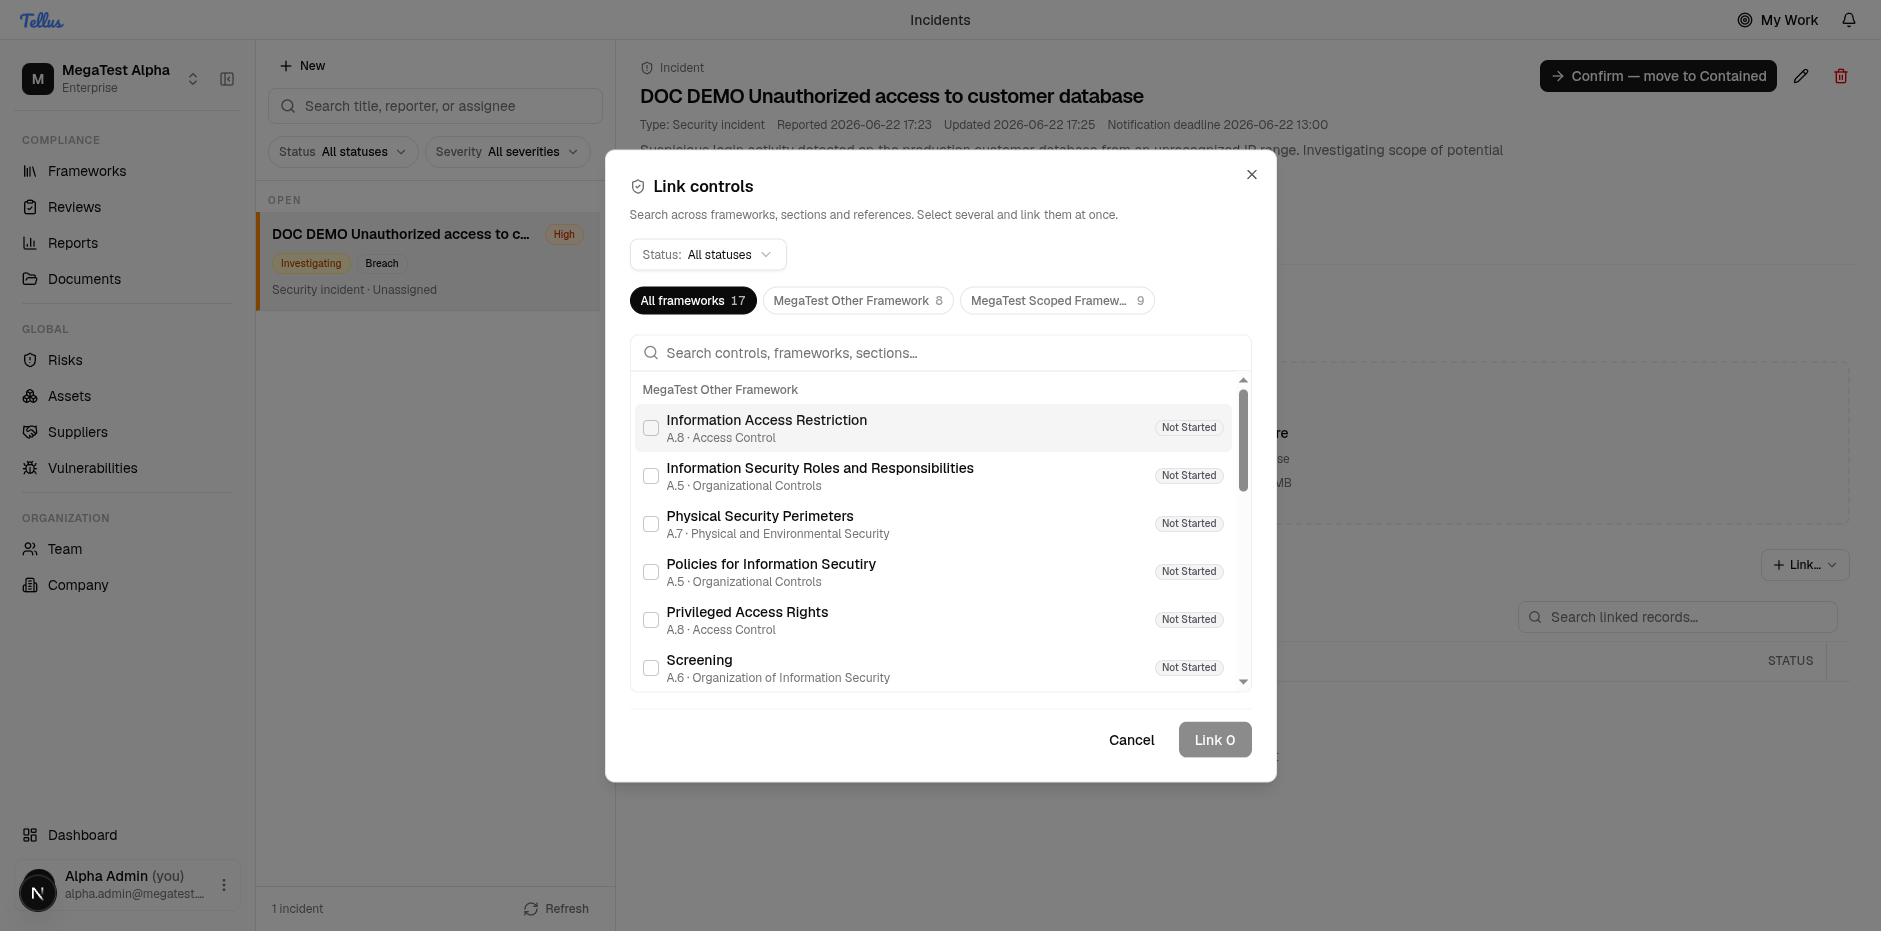Click the Breach tag
Screen dimensions: 1896x931
pos(382,264)
